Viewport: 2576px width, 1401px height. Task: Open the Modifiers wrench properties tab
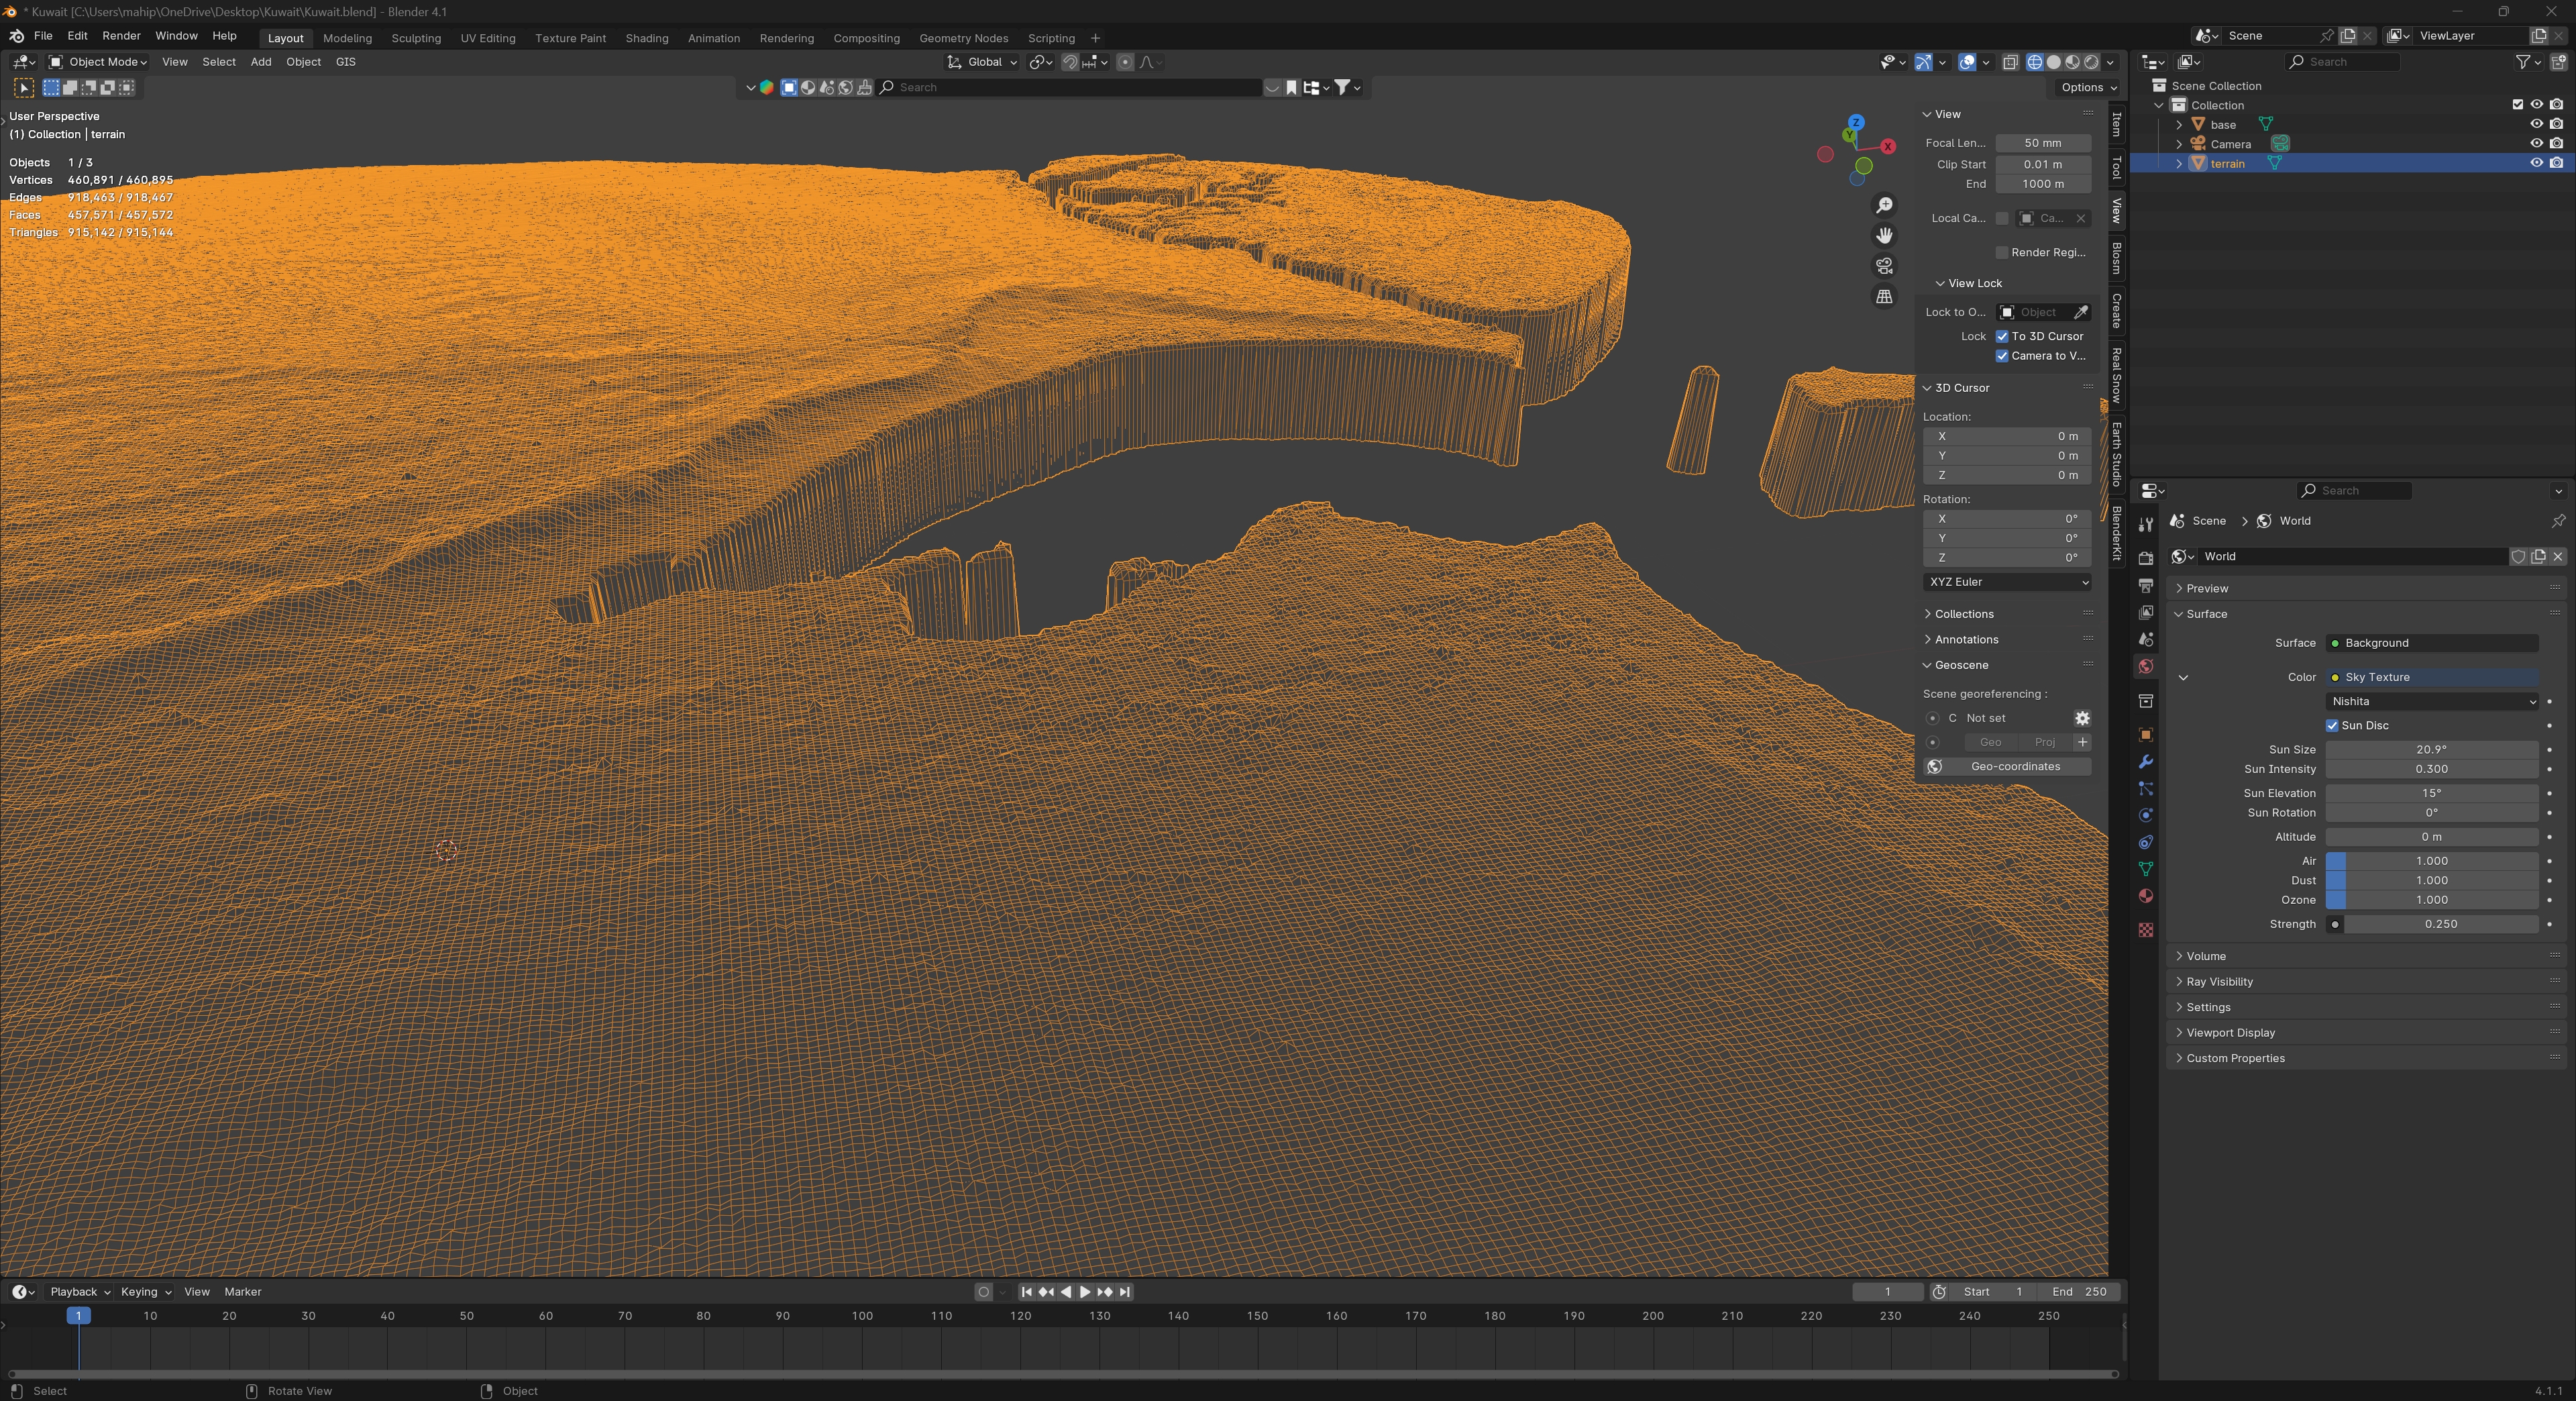pos(2145,762)
